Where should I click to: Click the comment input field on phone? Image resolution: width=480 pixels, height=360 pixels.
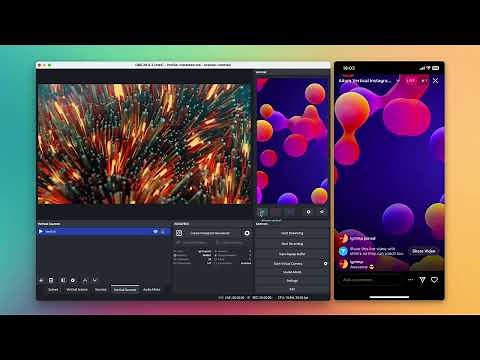369,280
